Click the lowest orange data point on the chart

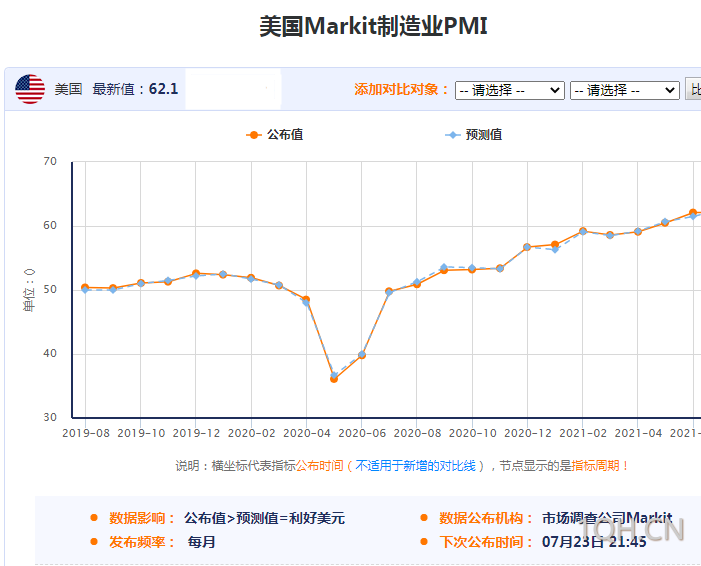334,379
